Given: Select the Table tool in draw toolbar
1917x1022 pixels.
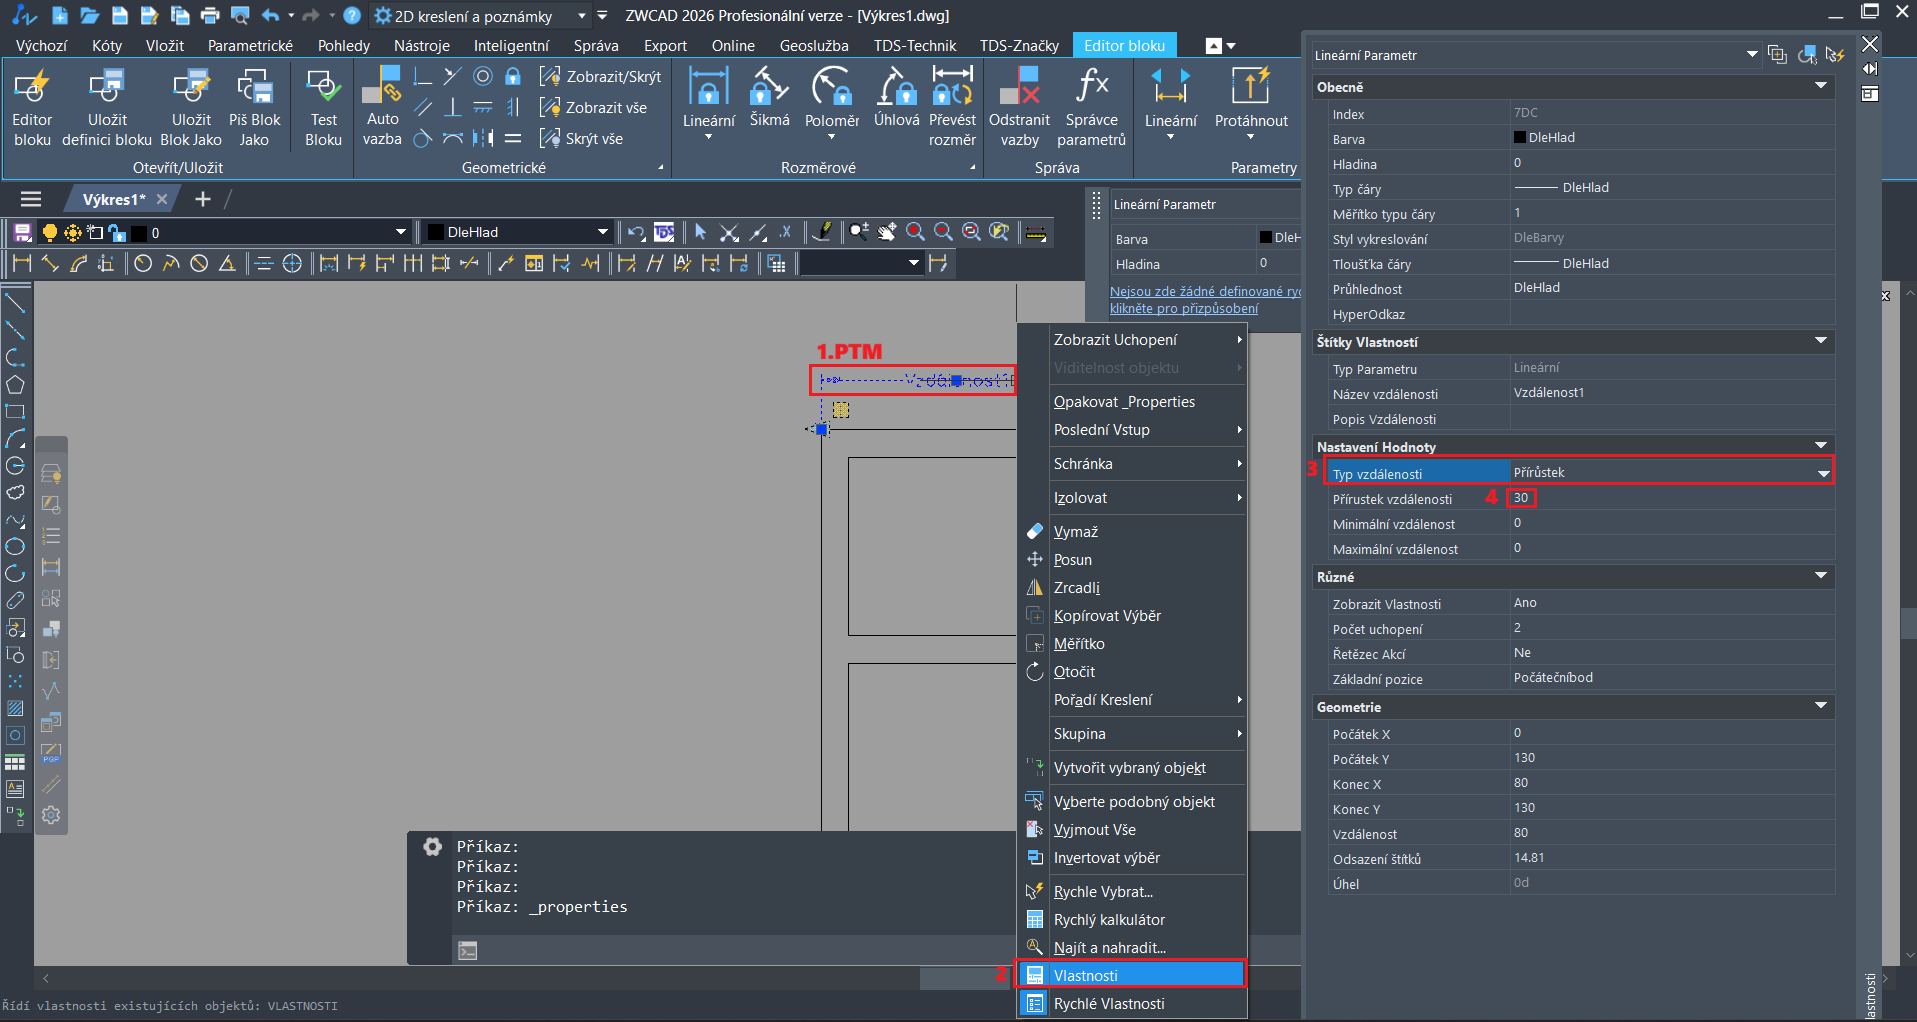Looking at the screenshot, I should pyautogui.click(x=15, y=762).
